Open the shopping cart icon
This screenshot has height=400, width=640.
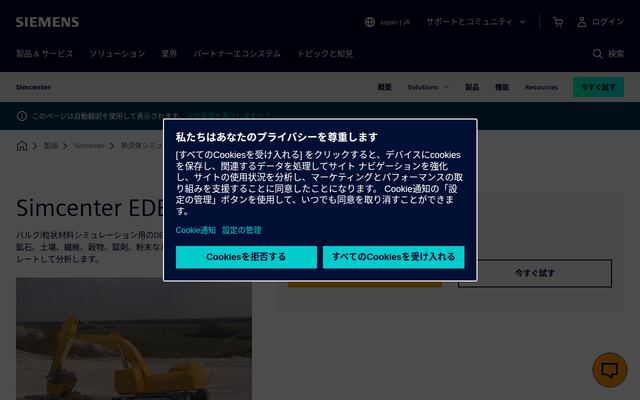tap(558, 22)
